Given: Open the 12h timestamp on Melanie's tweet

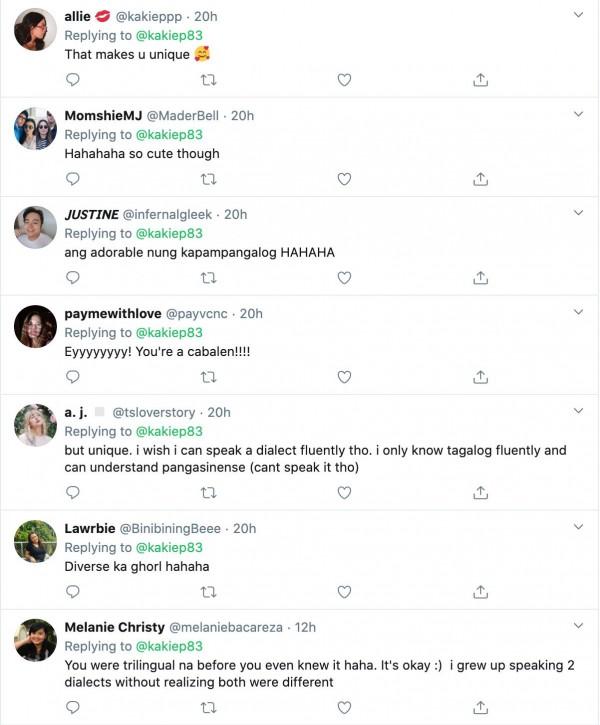Looking at the screenshot, I should coord(306,627).
